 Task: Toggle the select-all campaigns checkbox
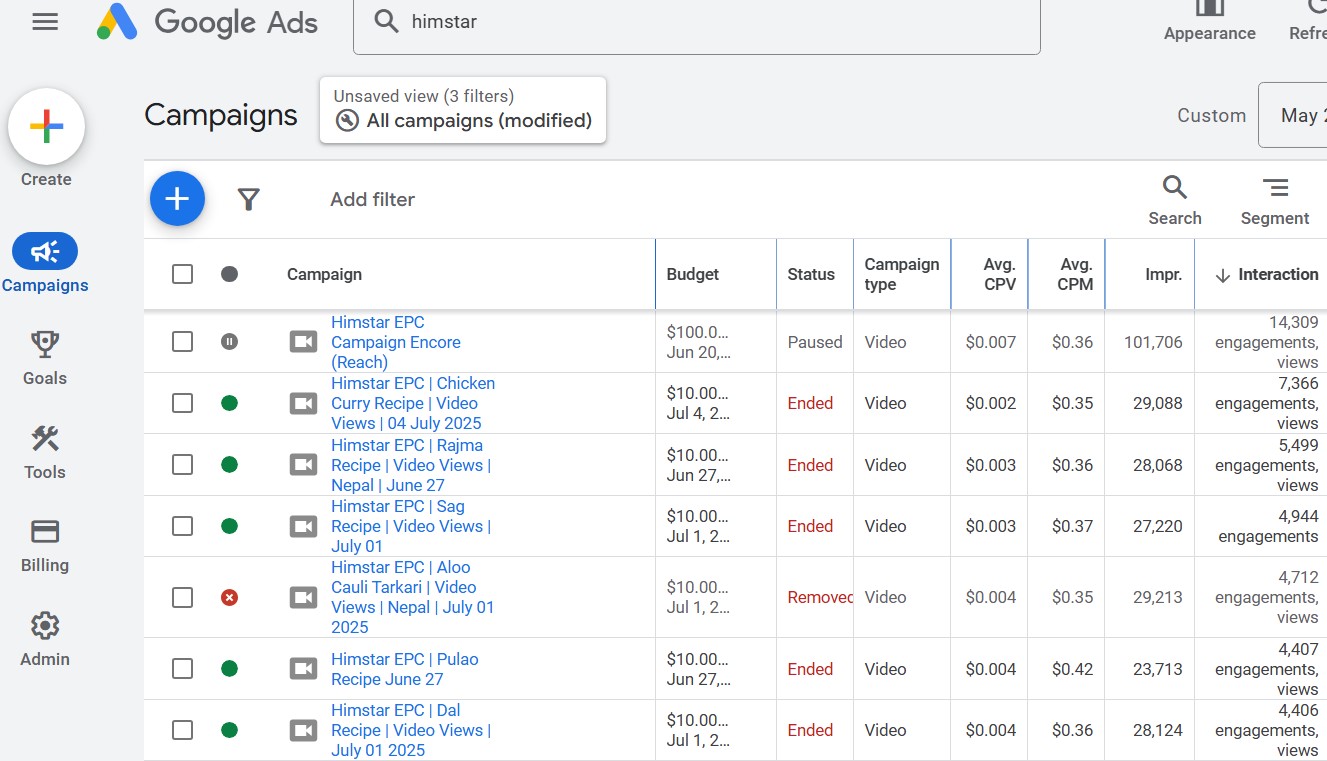(182, 274)
